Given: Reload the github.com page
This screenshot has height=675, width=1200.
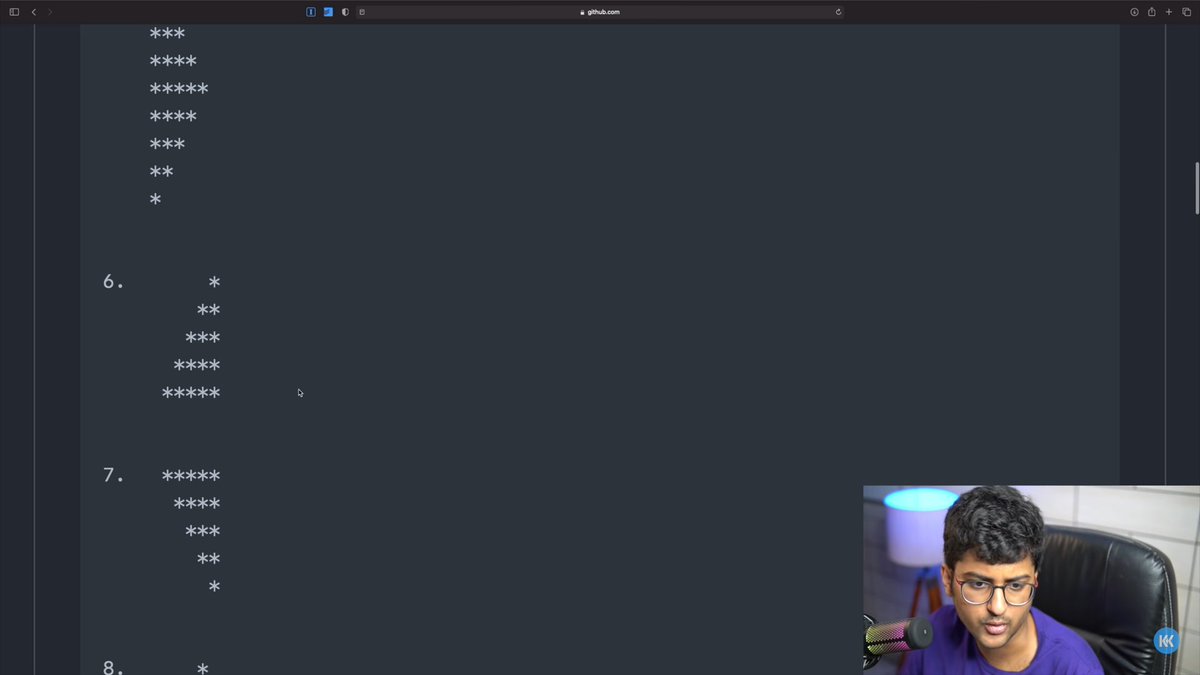Looking at the screenshot, I should pyautogui.click(x=838, y=12).
